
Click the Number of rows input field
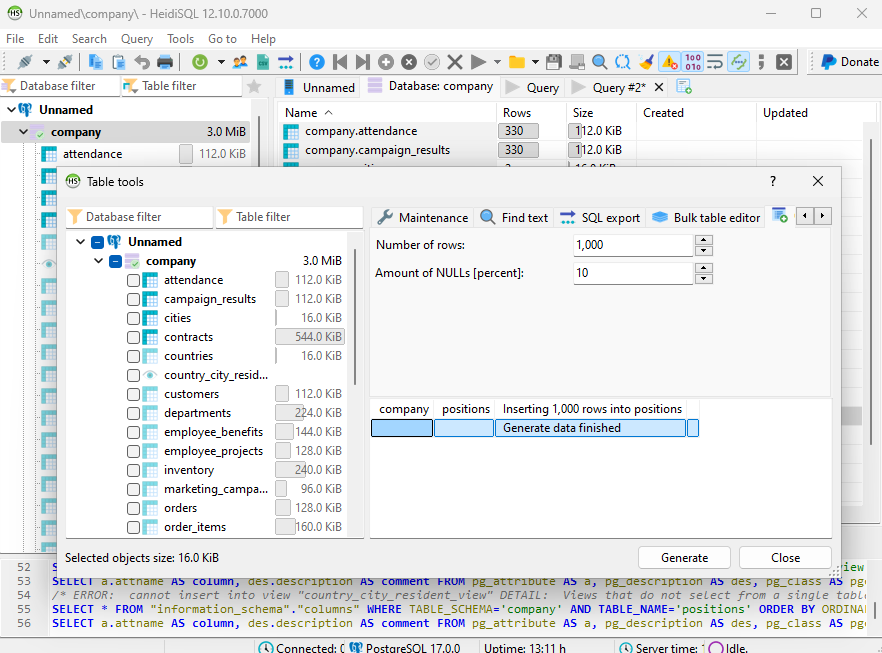633,245
